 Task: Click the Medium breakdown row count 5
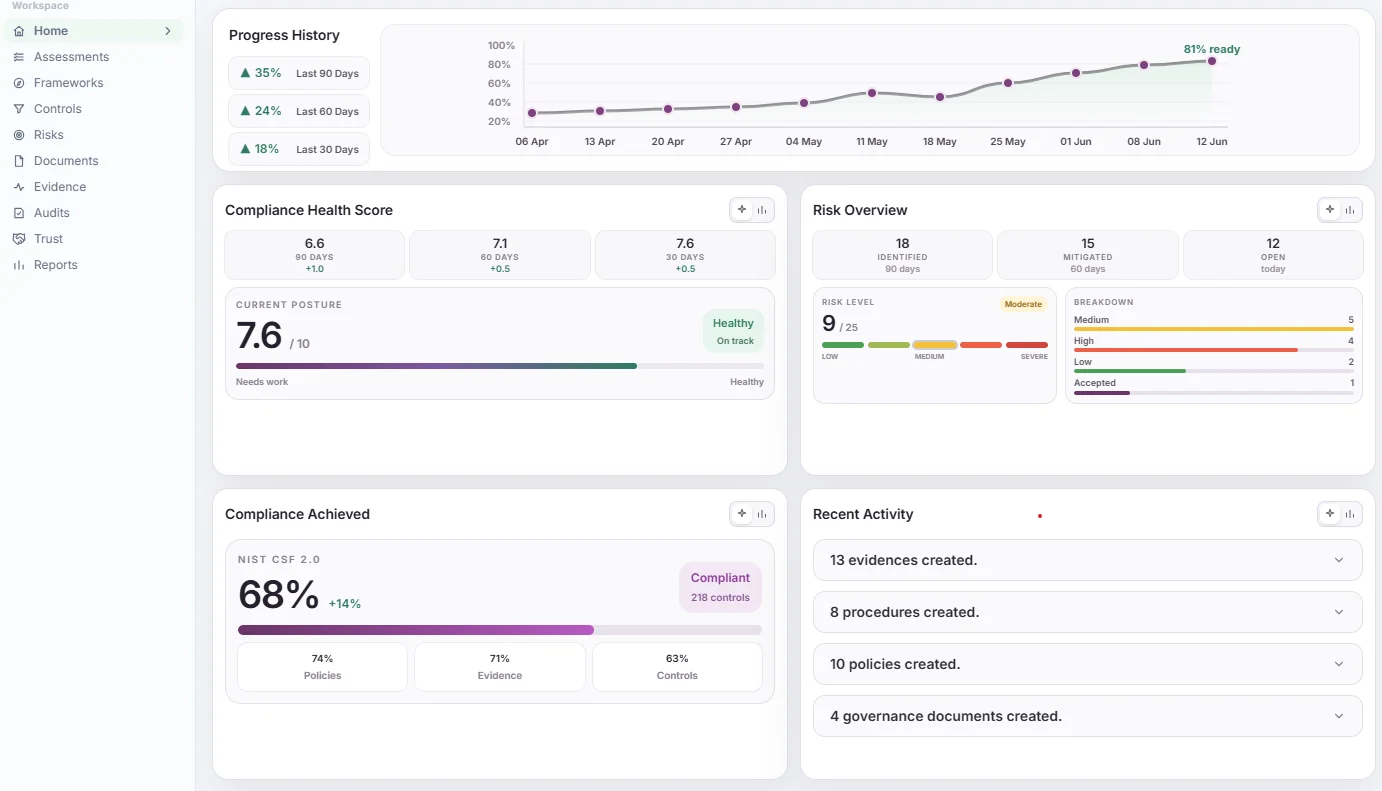[x=1351, y=320]
